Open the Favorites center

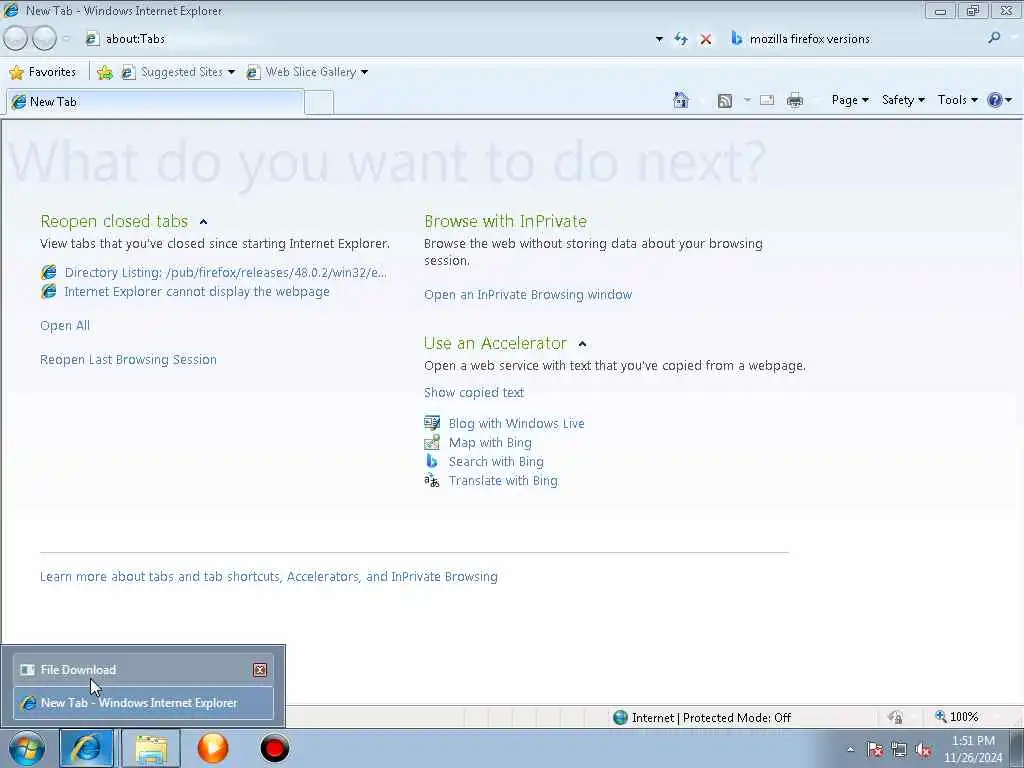pos(43,72)
